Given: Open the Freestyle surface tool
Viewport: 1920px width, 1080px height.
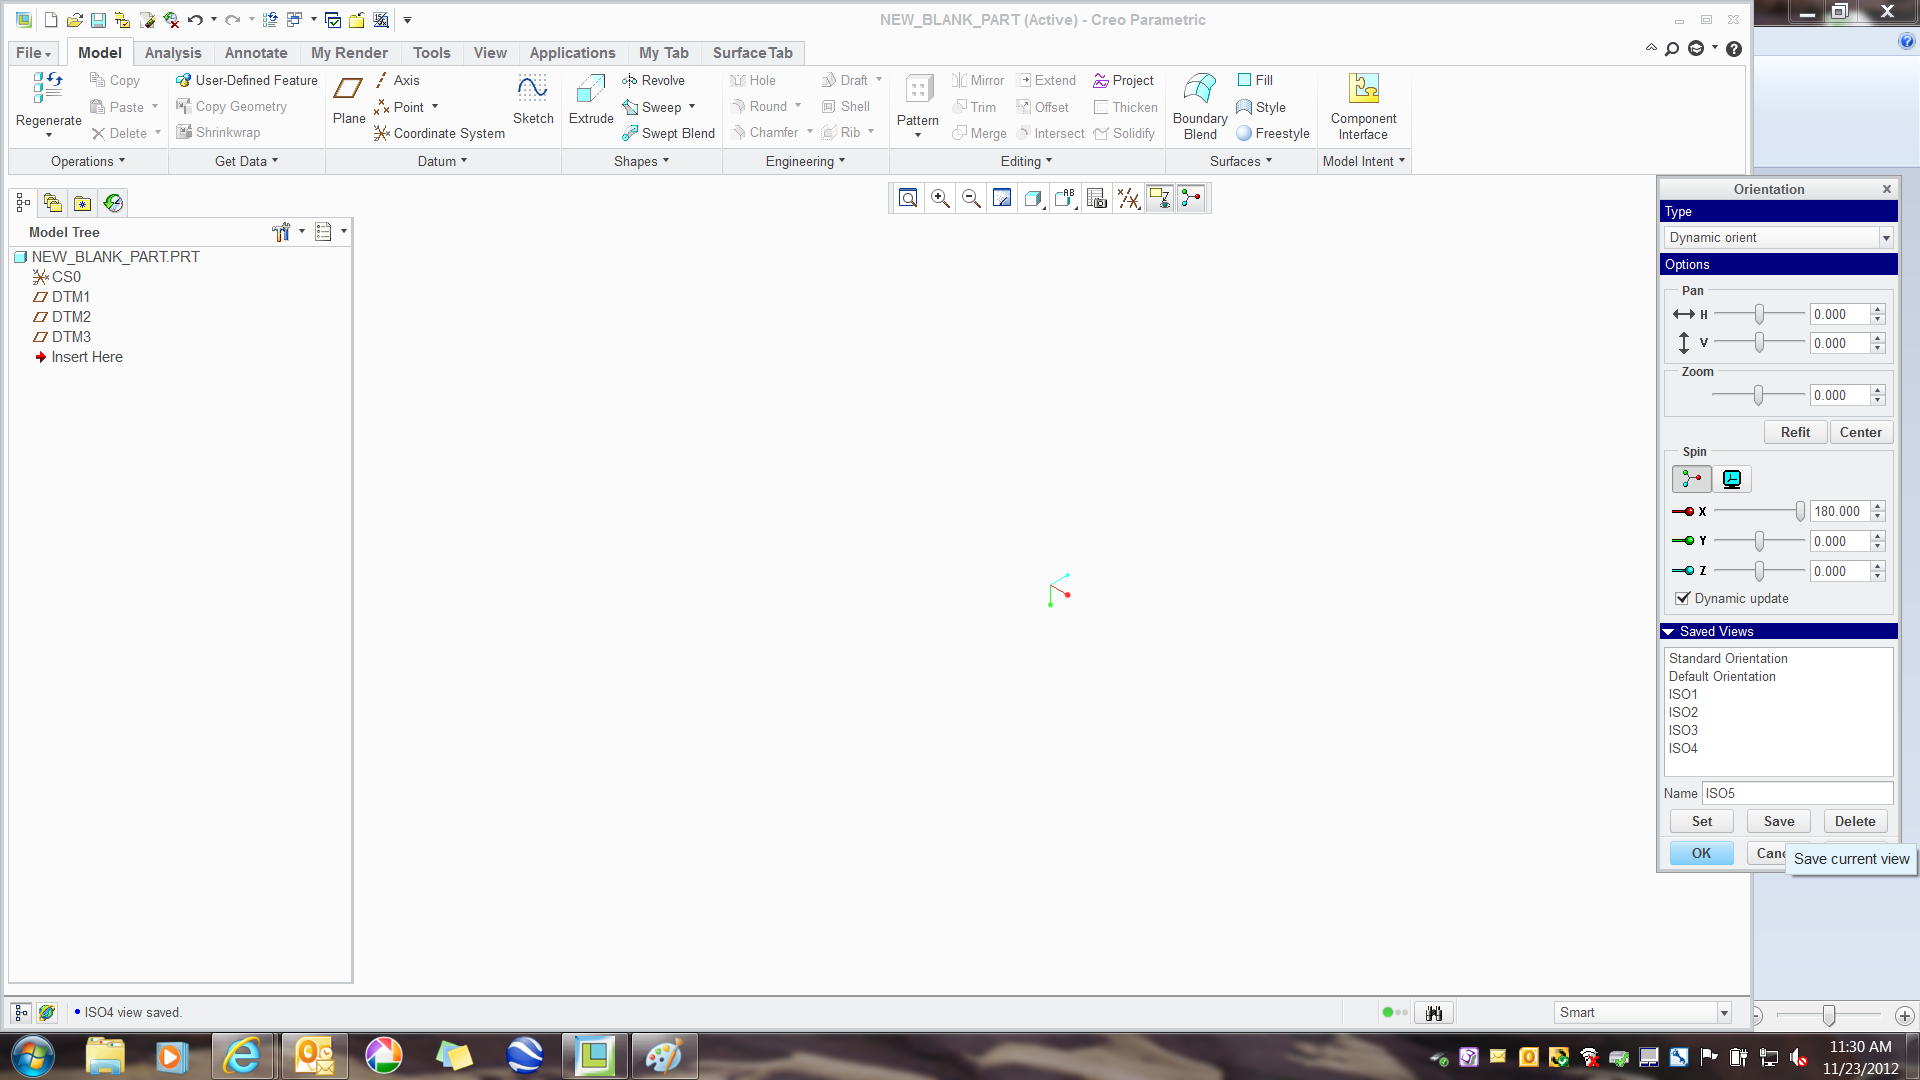Looking at the screenshot, I should (x=1273, y=133).
